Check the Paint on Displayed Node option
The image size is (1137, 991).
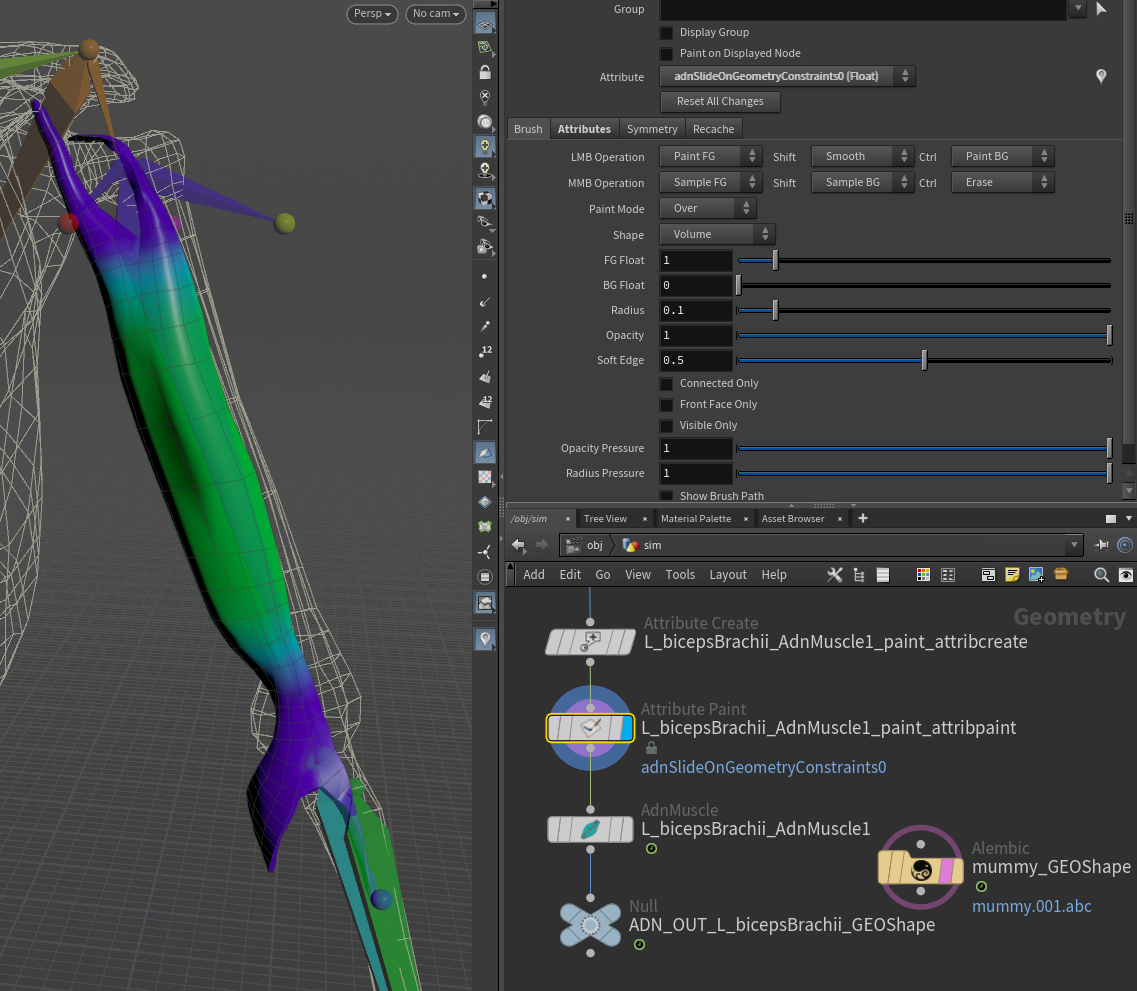[x=666, y=54]
